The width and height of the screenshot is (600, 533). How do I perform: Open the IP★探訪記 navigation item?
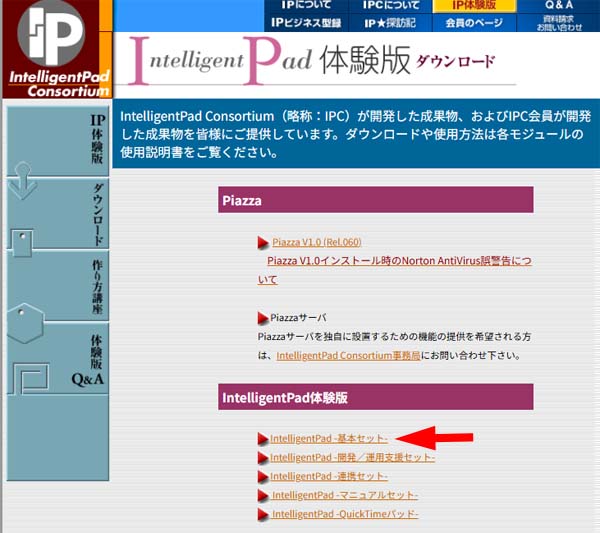point(391,21)
